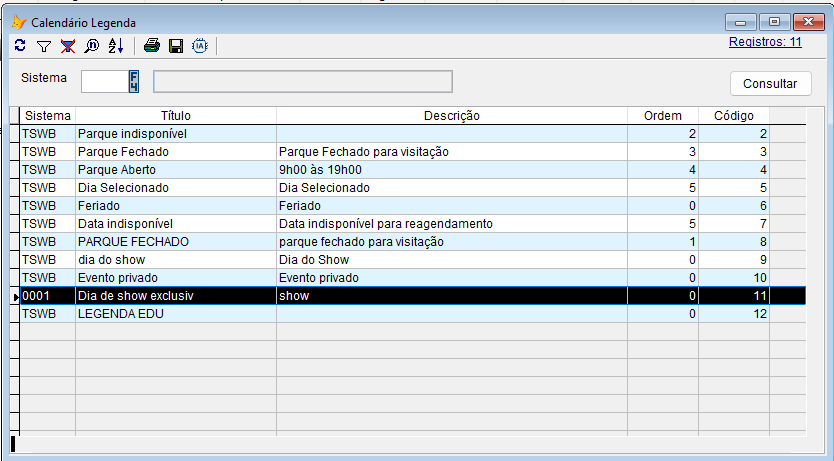834x461 pixels.
Task: Print the list using the printer icon
Action: point(152,46)
